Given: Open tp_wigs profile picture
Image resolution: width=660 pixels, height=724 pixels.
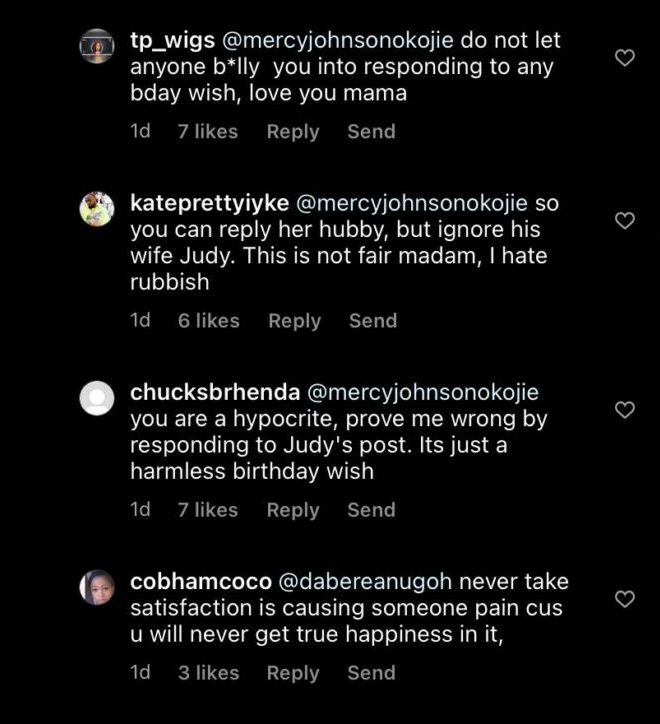Looking at the screenshot, I should [96, 45].
